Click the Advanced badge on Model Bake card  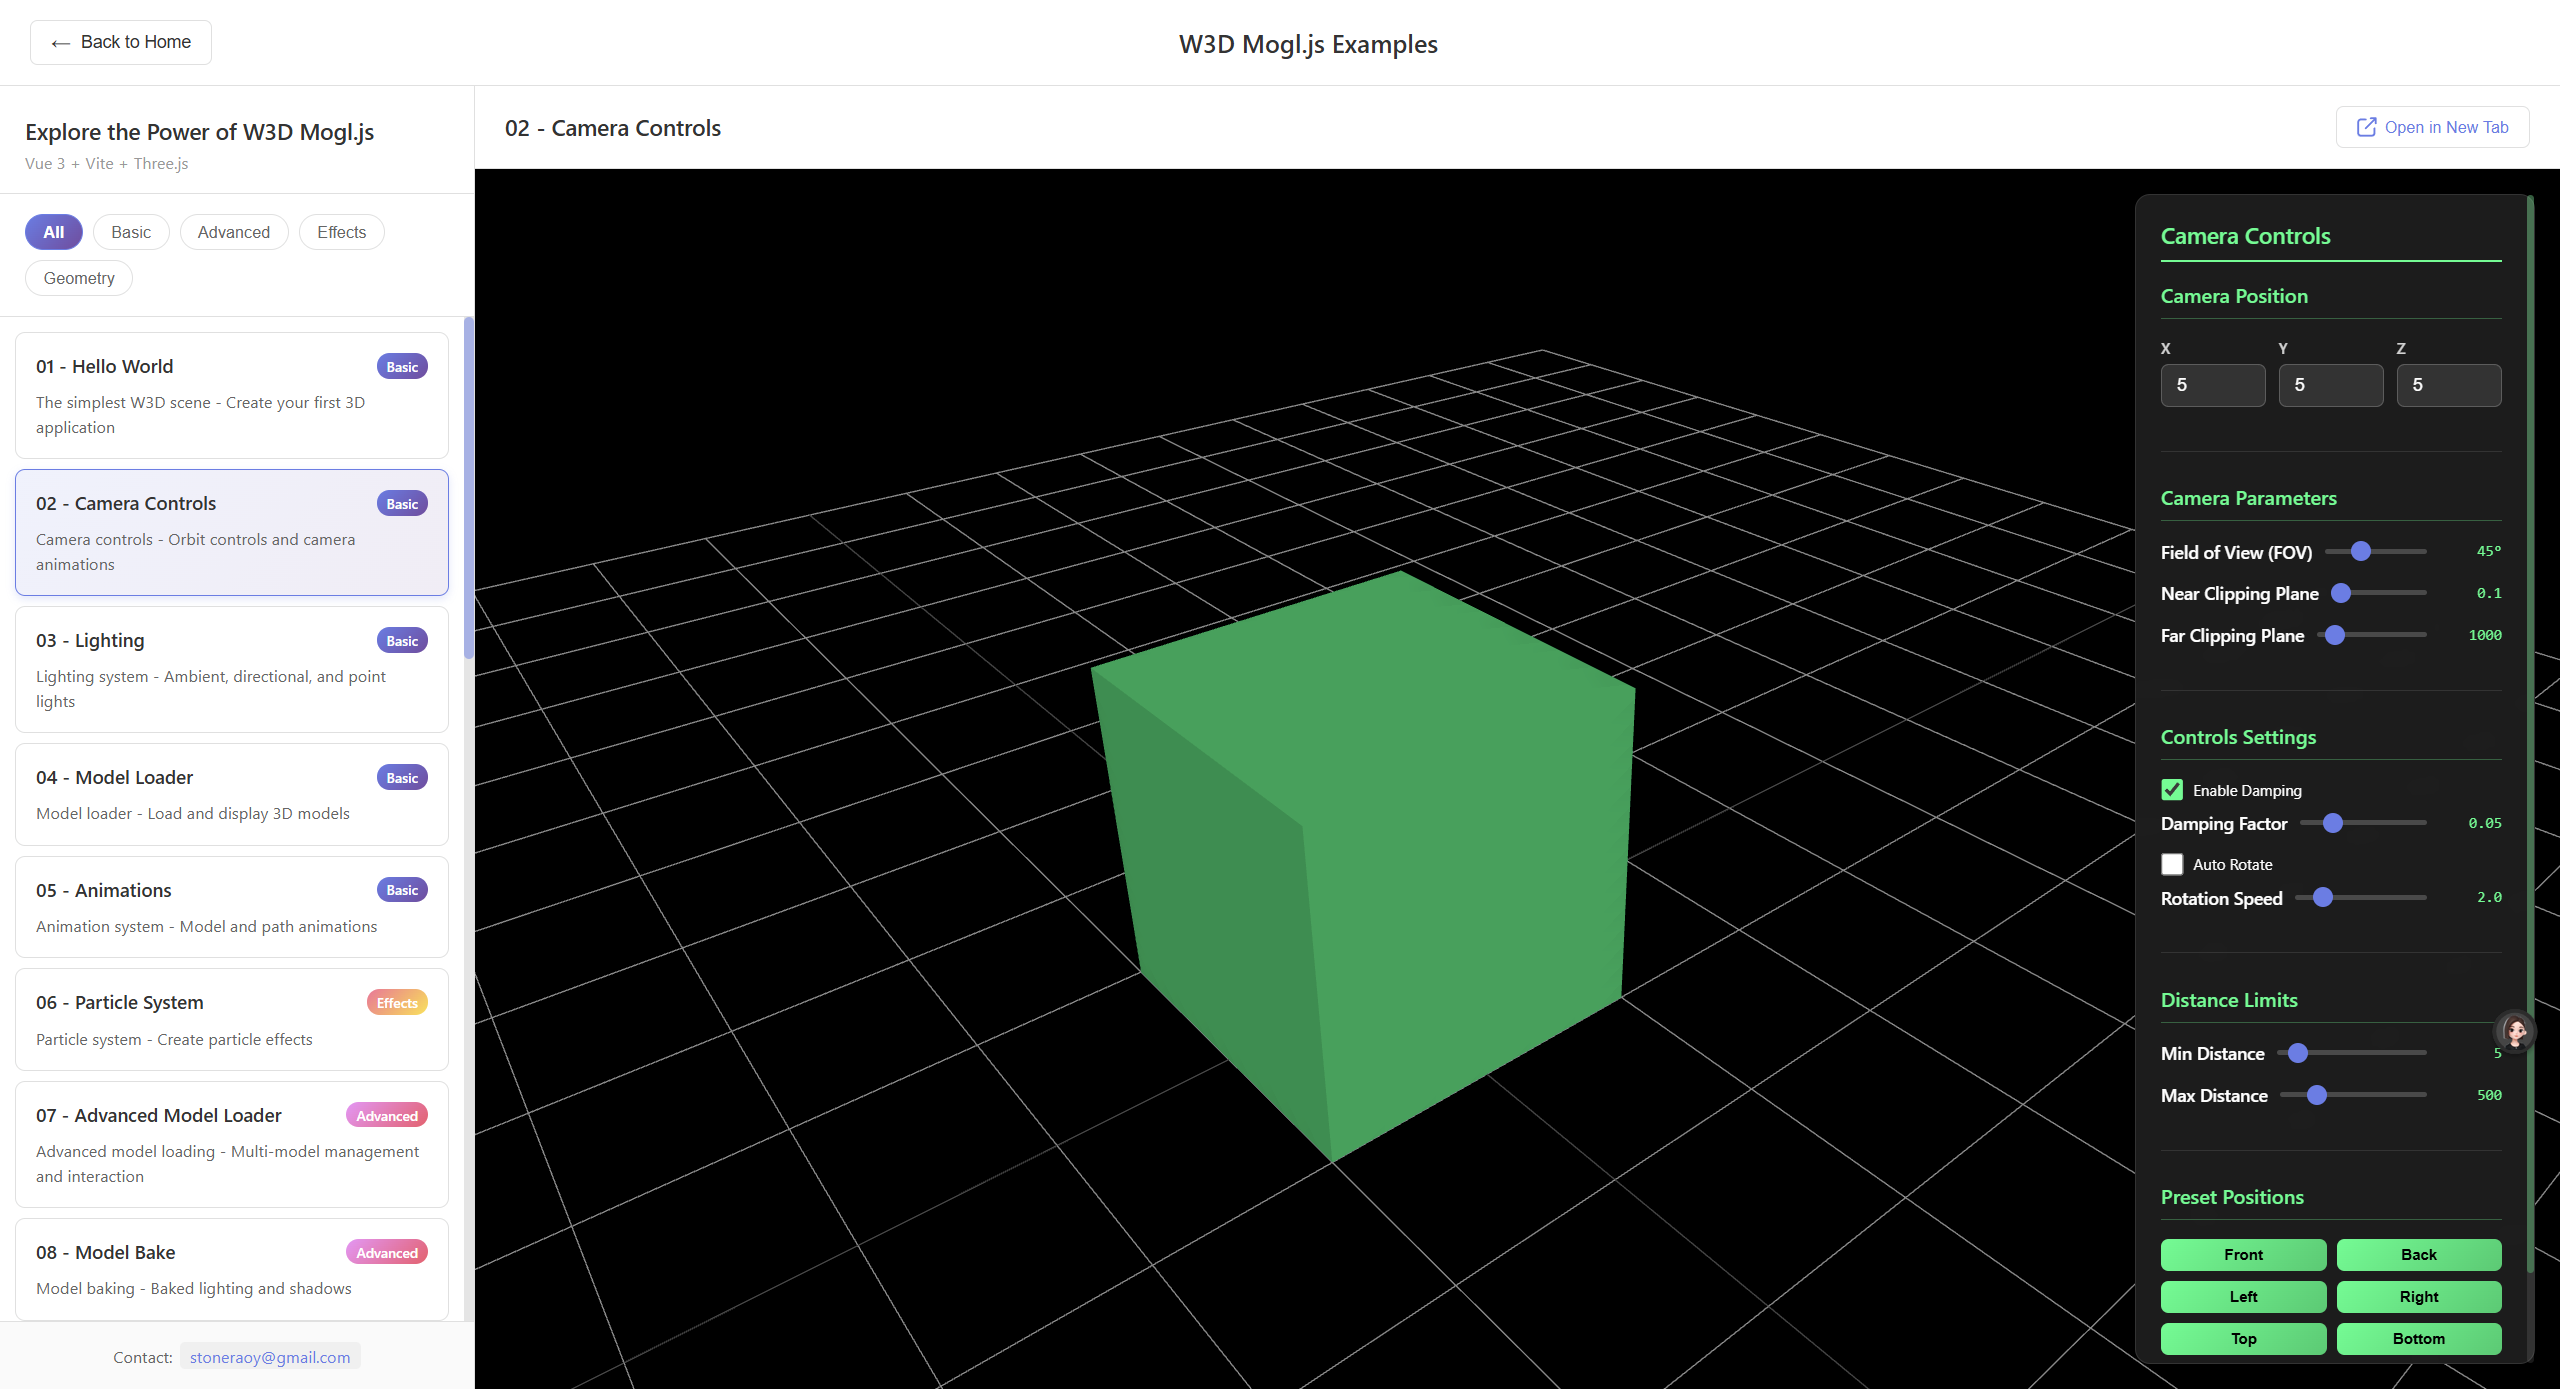click(x=387, y=1253)
